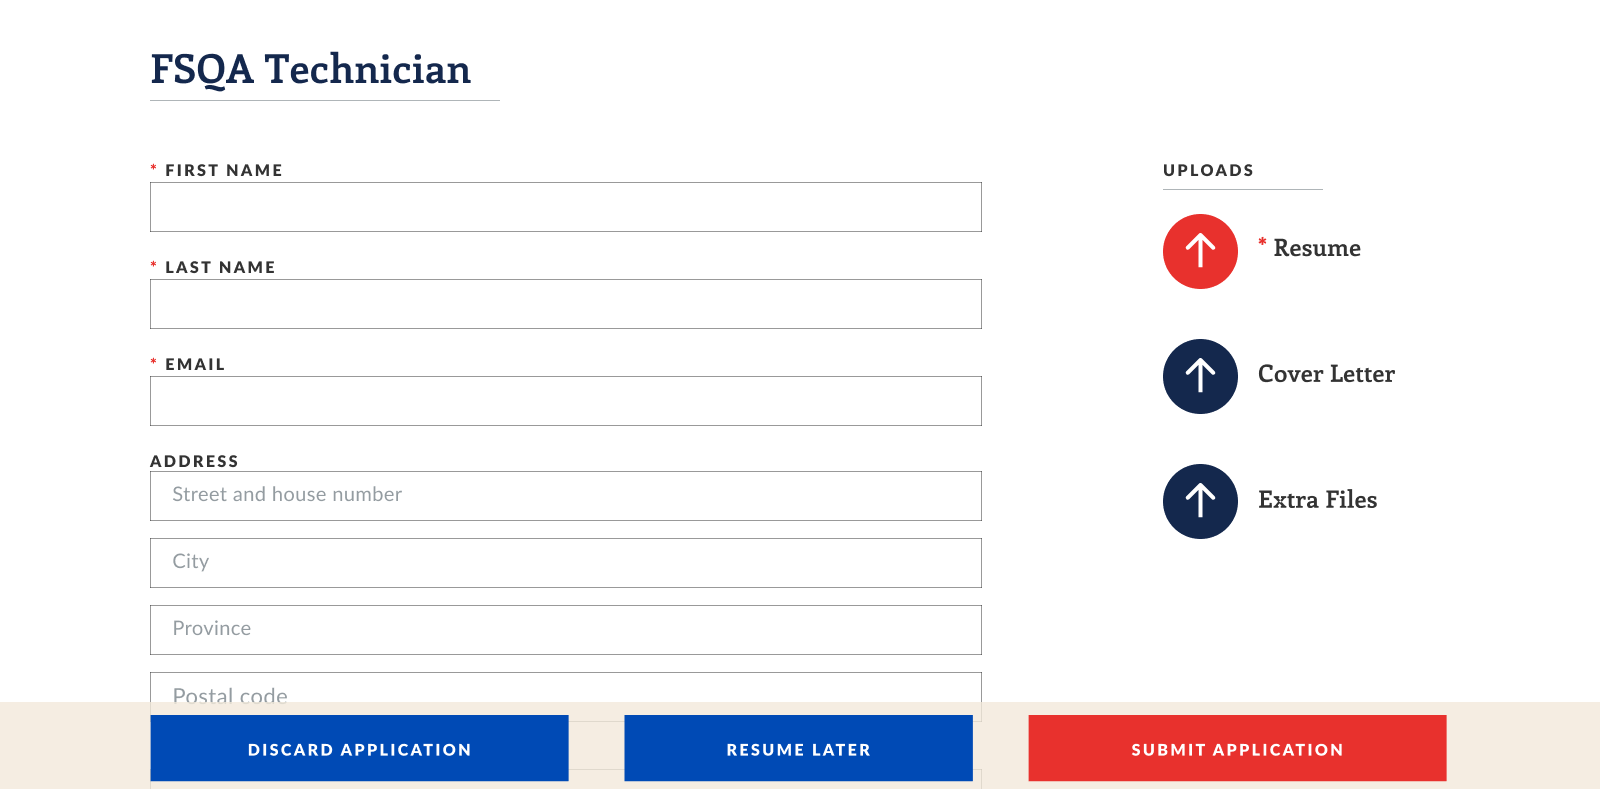
Task: Select the Resume upload text label
Action: [x=1316, y=248]
